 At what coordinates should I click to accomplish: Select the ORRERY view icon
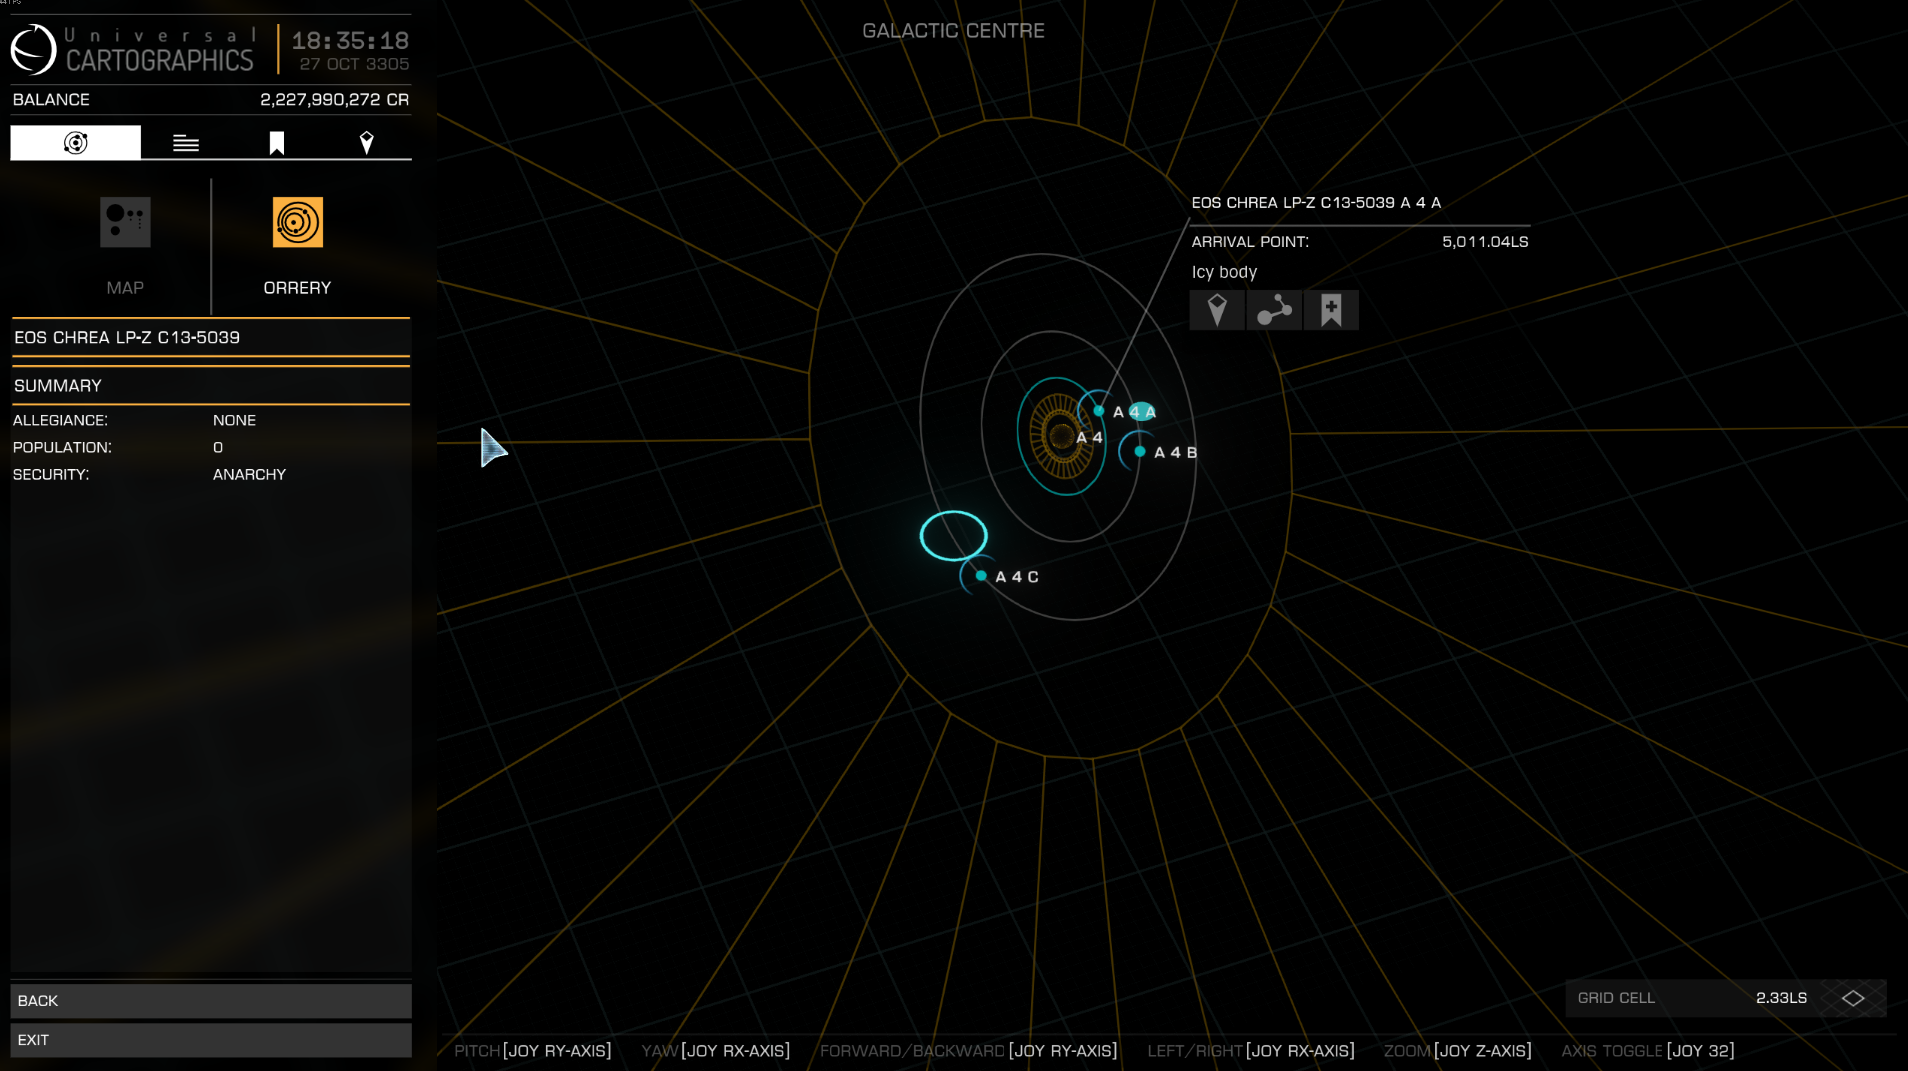(x=298, y=222)
